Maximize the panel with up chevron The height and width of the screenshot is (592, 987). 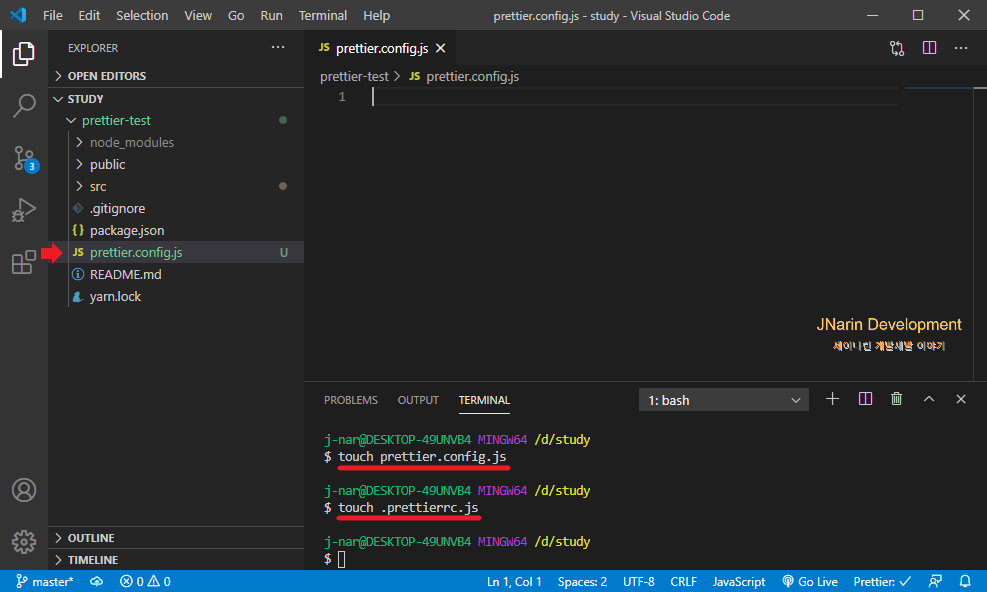[928, 399]
